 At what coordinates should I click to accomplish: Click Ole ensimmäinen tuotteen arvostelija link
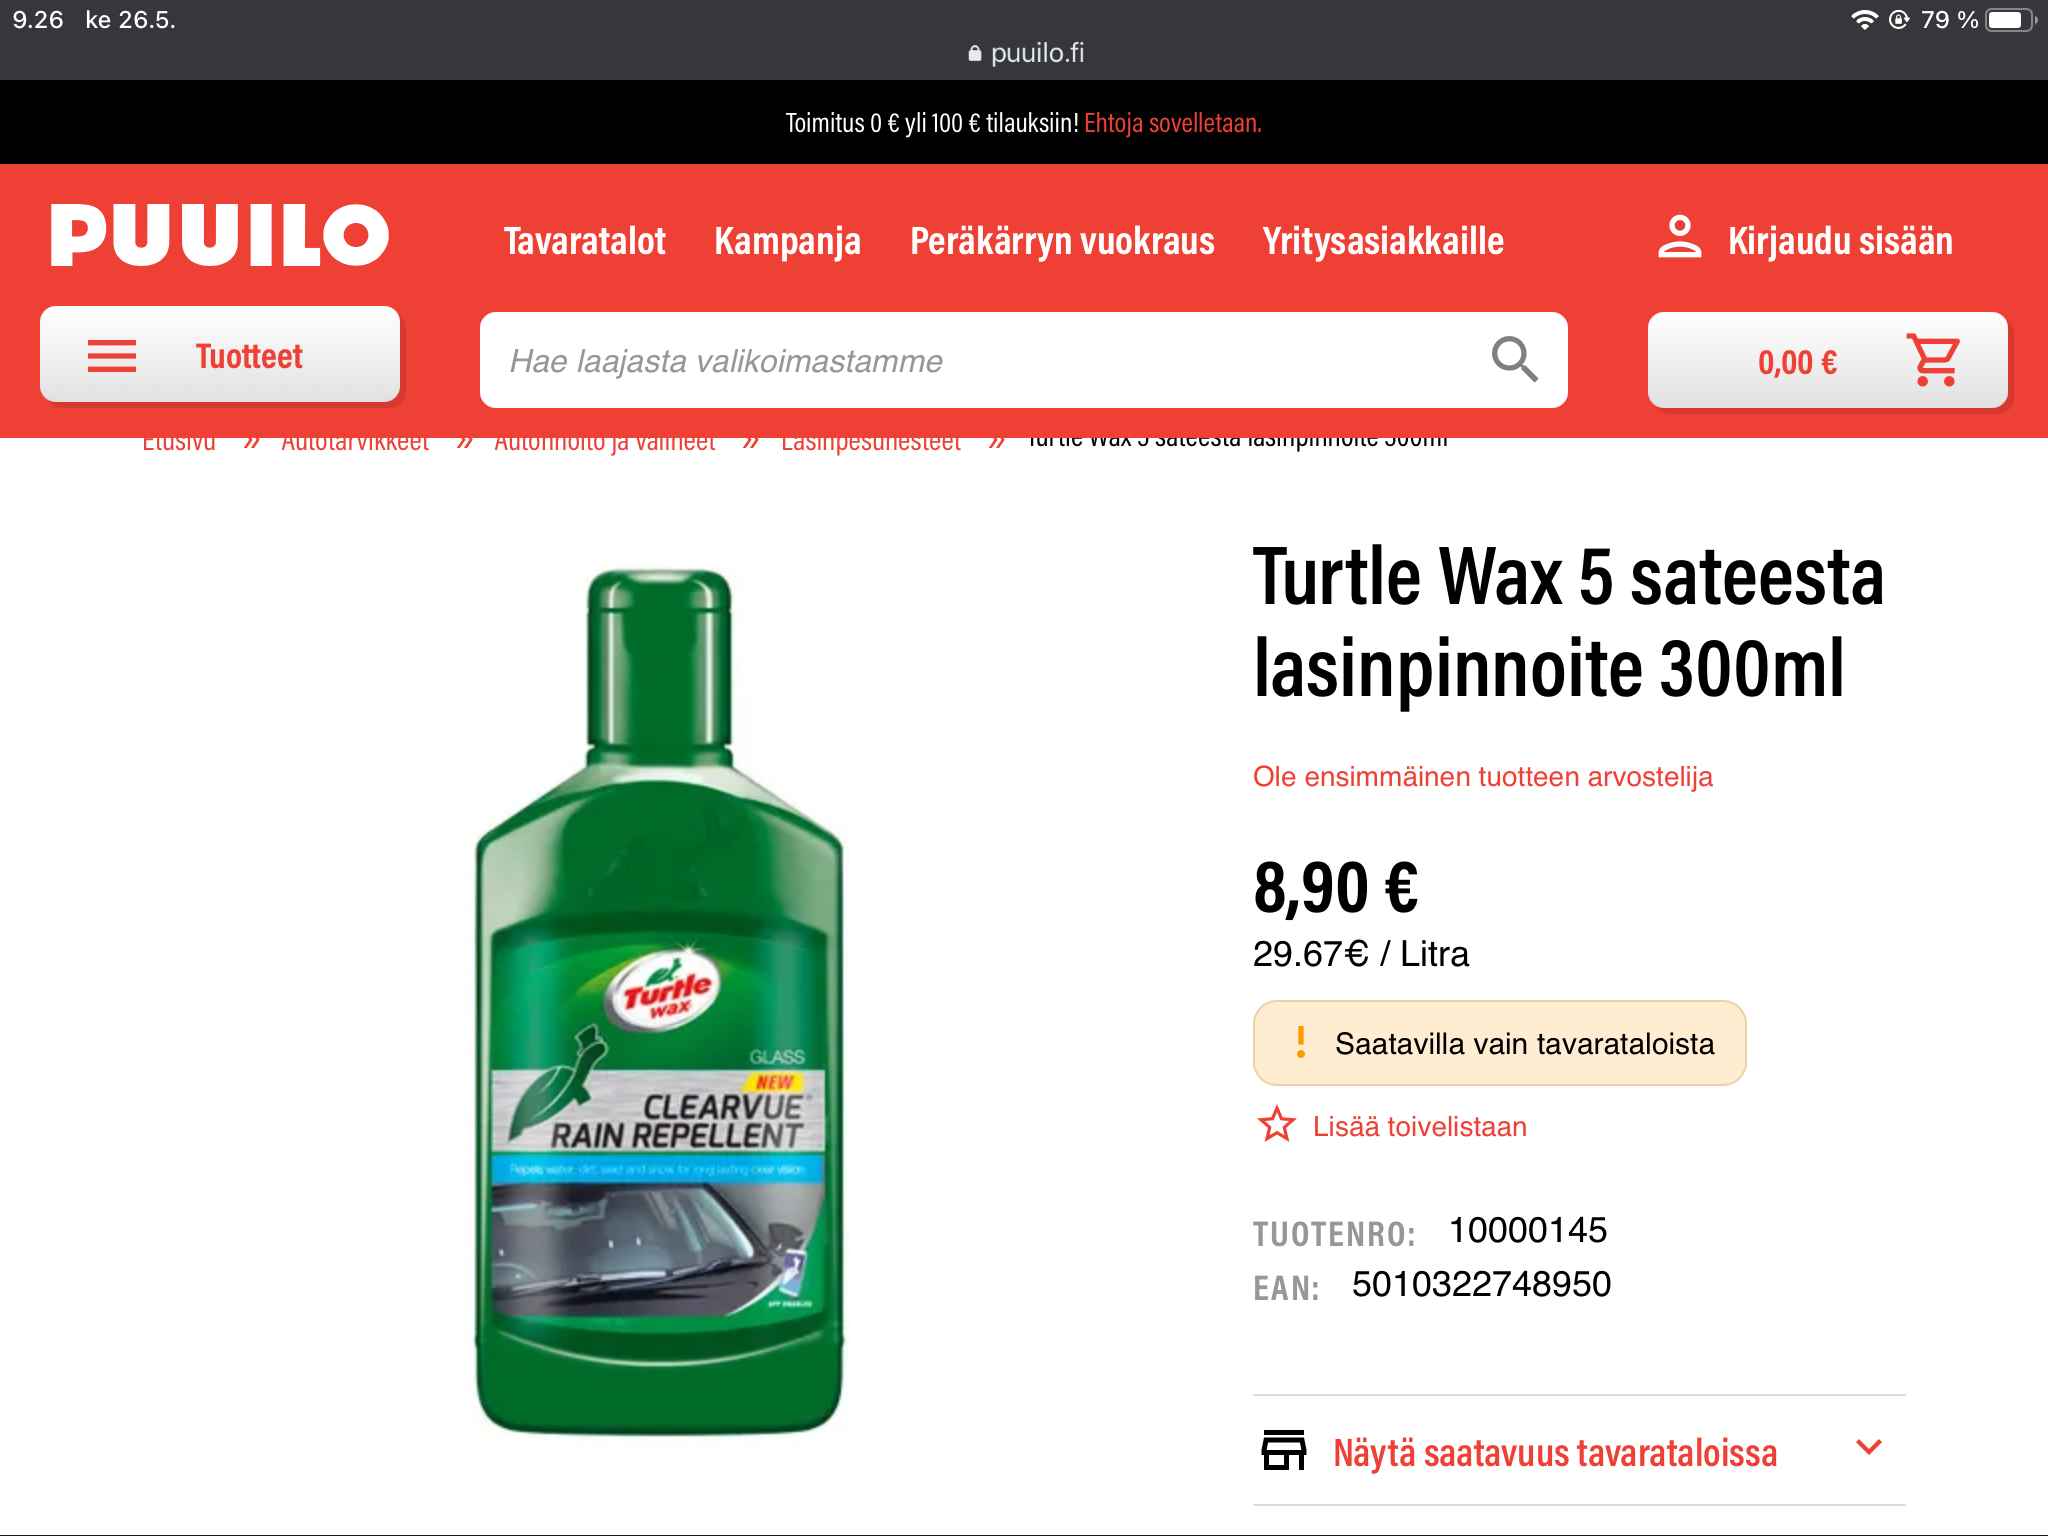point(1483,776)
